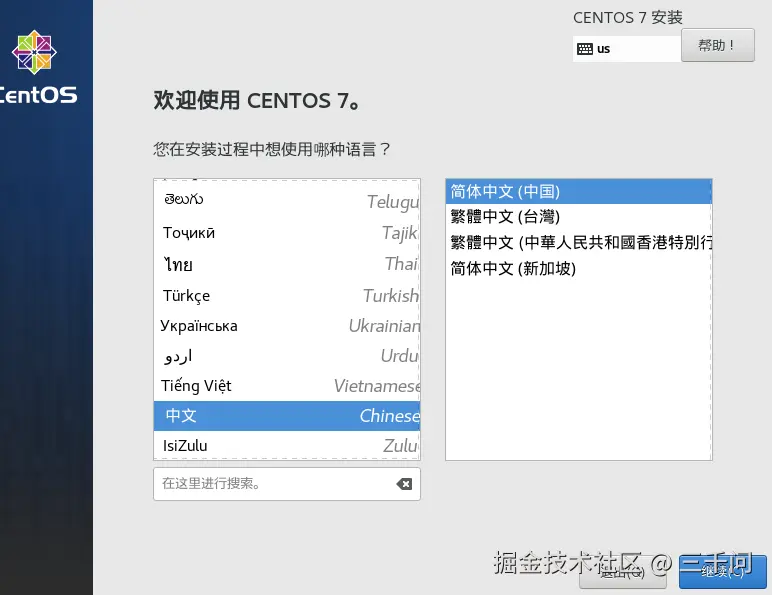Select Telugu in the language list
772x595 pixels.
click(287, 200)
